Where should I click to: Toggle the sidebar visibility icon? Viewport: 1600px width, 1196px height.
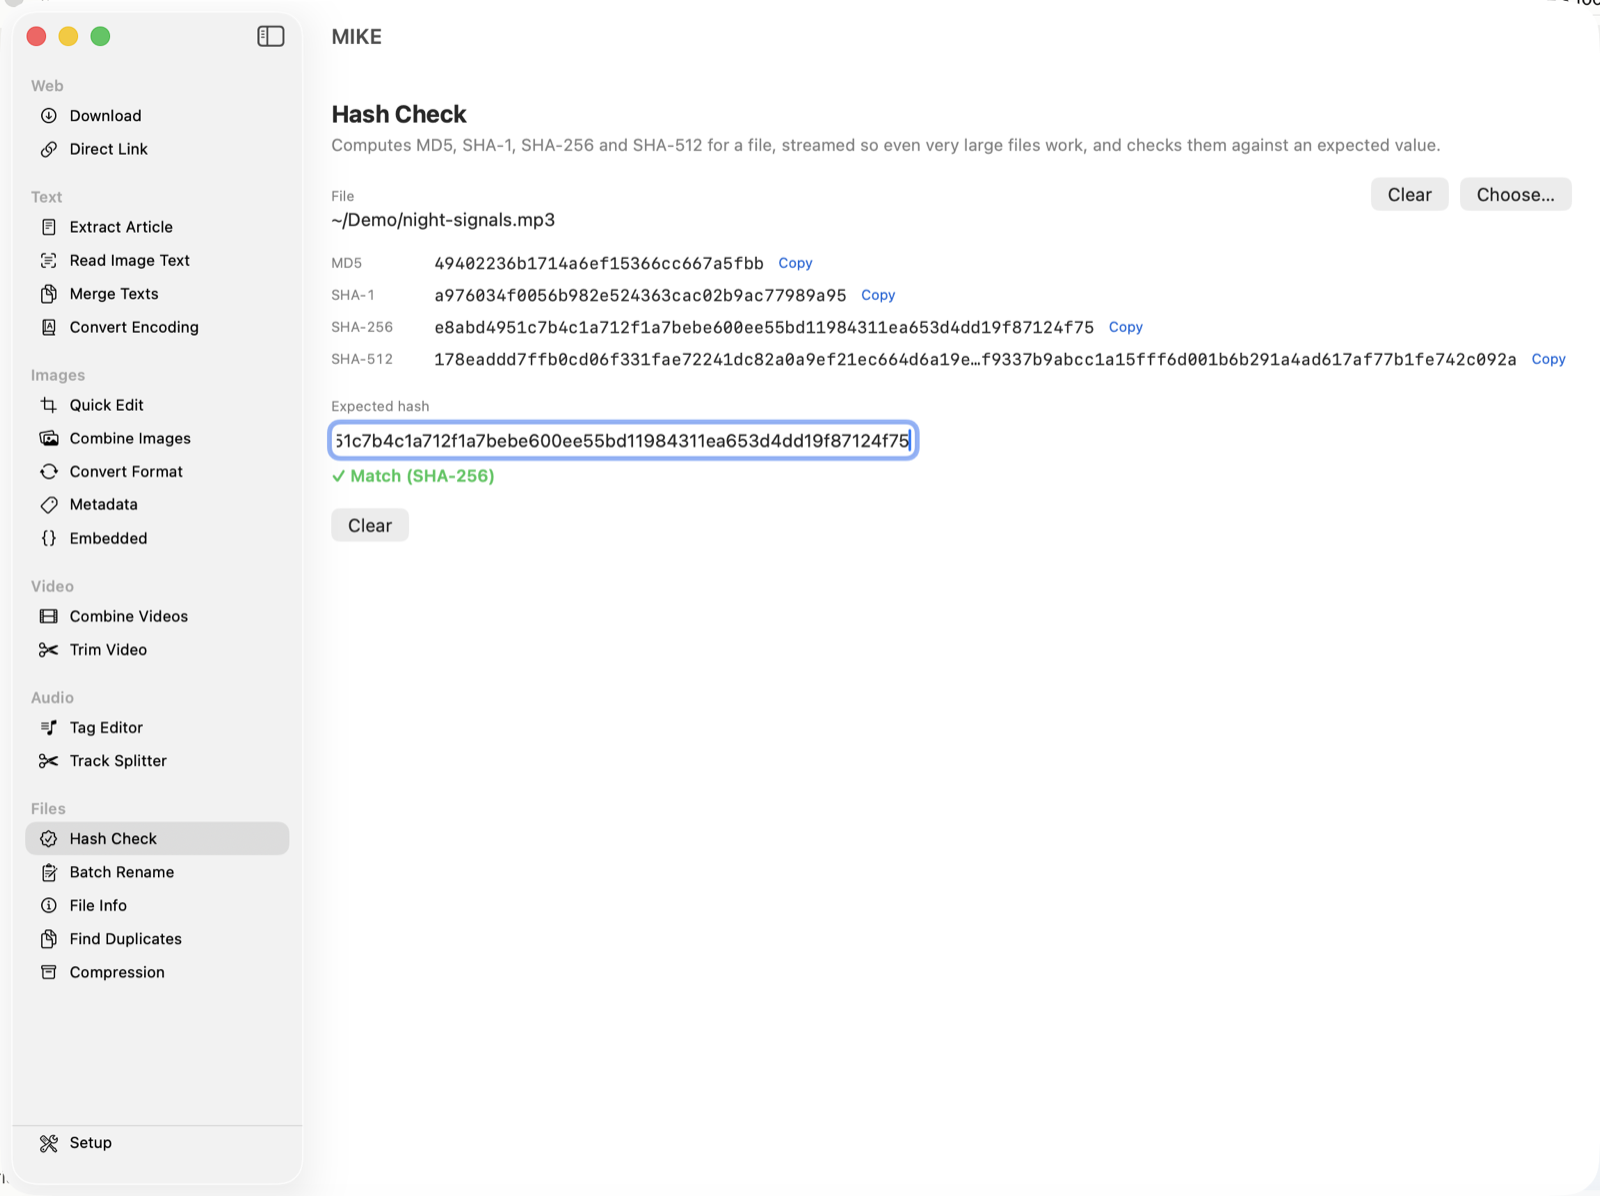(271, 36)
